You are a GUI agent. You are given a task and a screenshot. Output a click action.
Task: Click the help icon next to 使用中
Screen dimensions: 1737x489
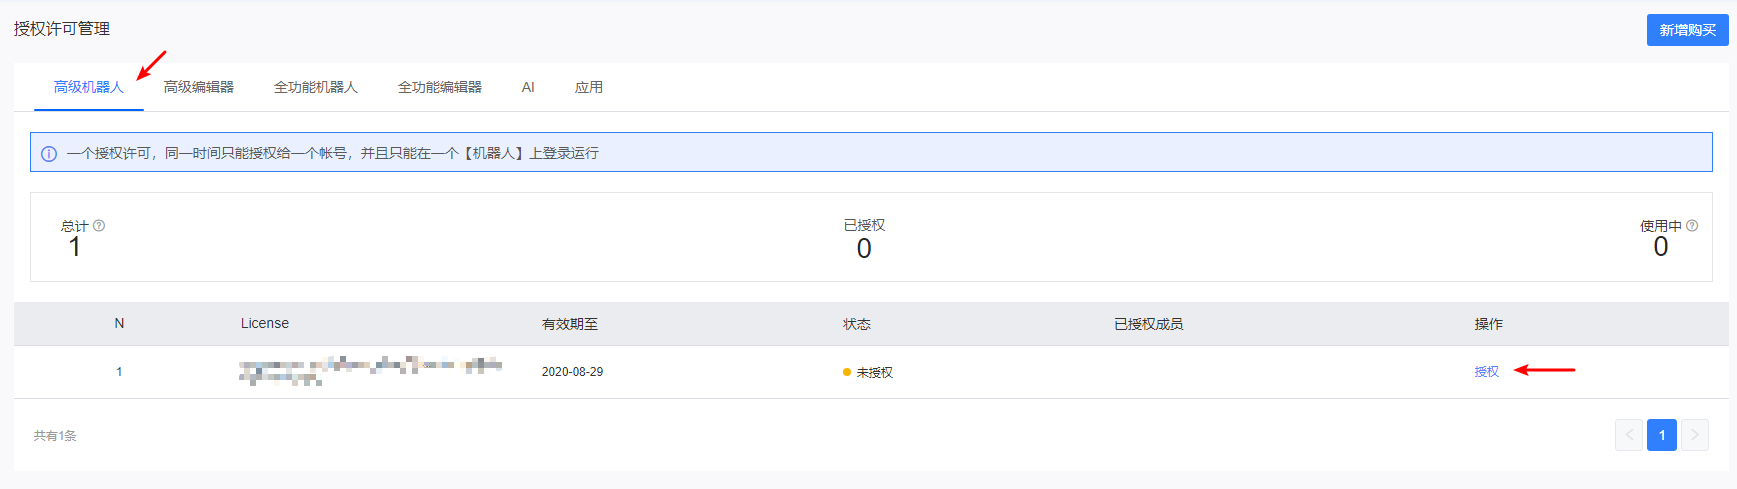coord(1692,226)
